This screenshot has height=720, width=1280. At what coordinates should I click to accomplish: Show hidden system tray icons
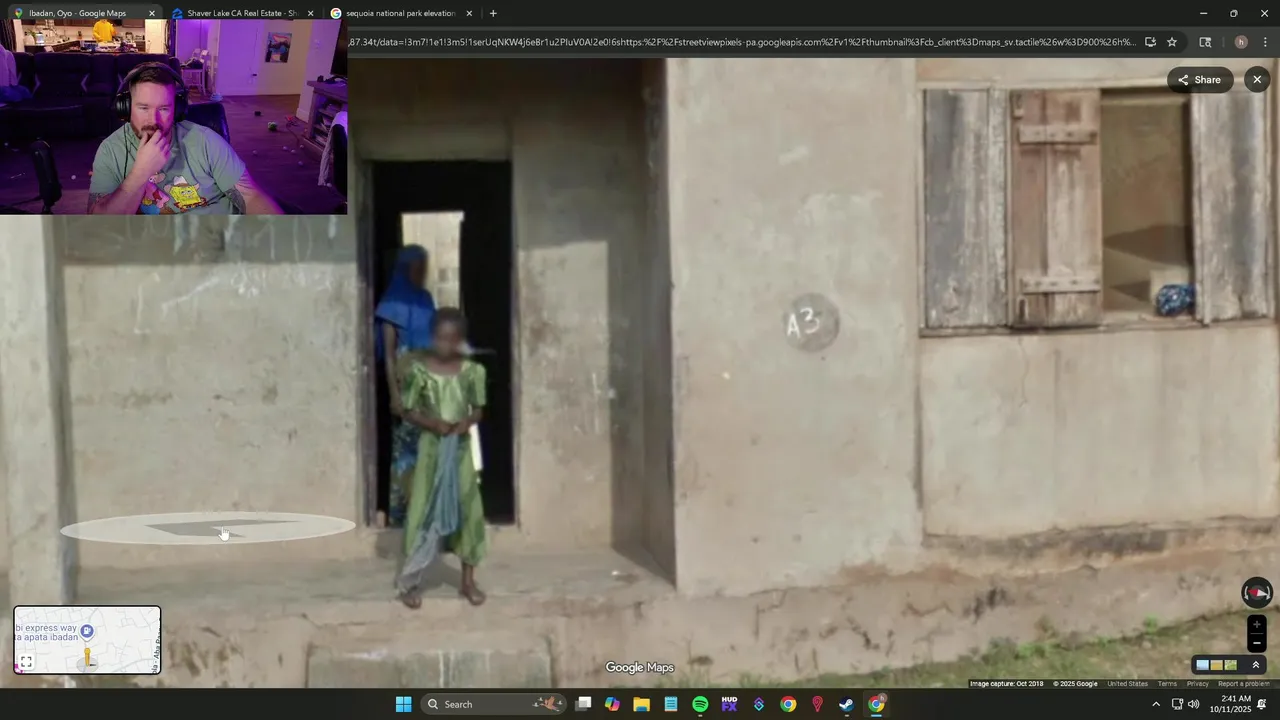1156,704
